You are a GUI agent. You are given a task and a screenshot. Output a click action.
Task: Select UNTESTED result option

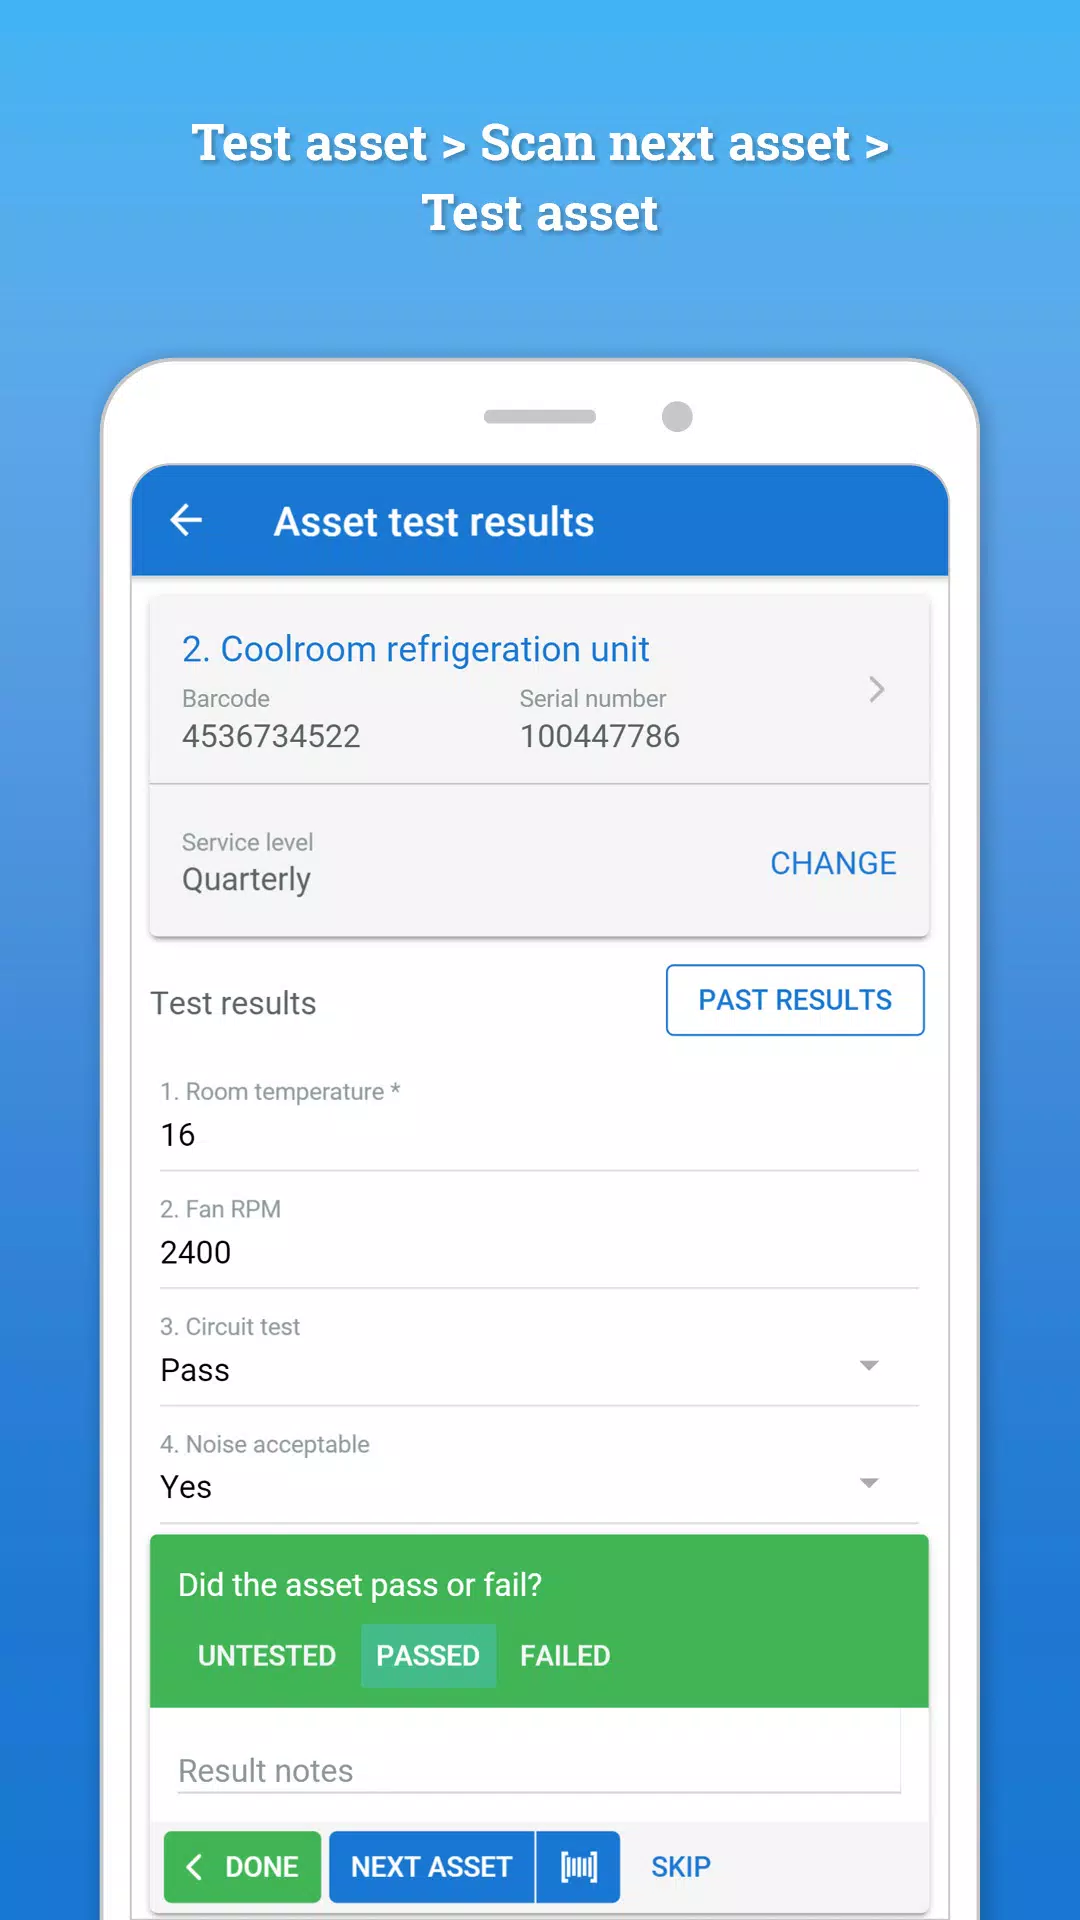tap(267, 1656)
